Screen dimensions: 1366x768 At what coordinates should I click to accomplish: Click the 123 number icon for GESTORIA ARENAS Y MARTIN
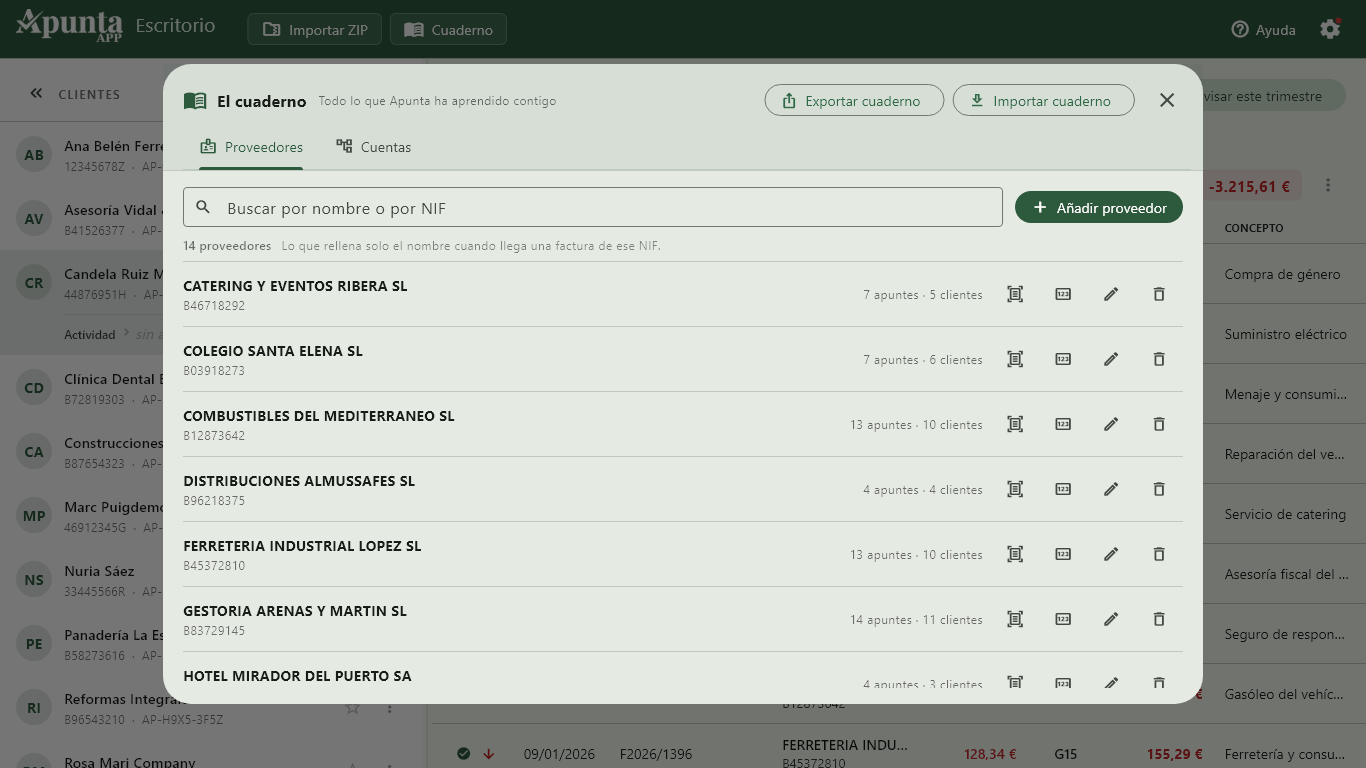[x=1063, y=619]
